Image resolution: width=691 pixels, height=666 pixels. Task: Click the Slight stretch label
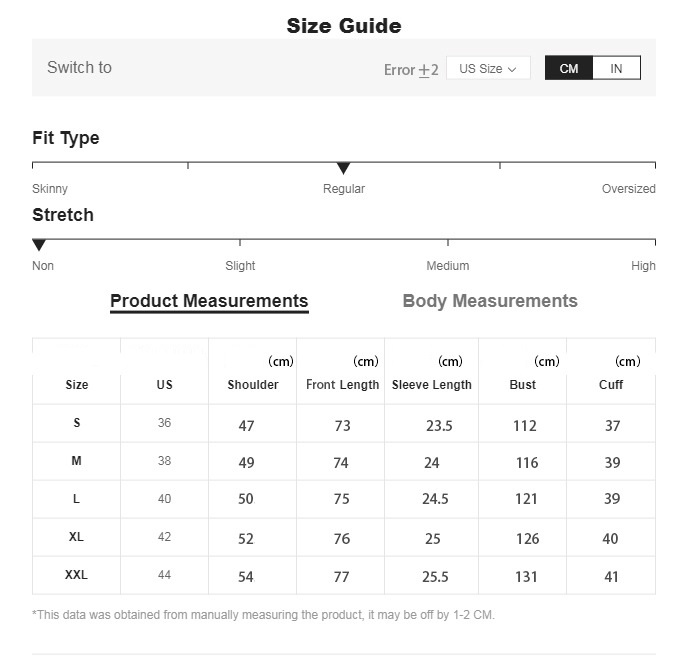240,266
